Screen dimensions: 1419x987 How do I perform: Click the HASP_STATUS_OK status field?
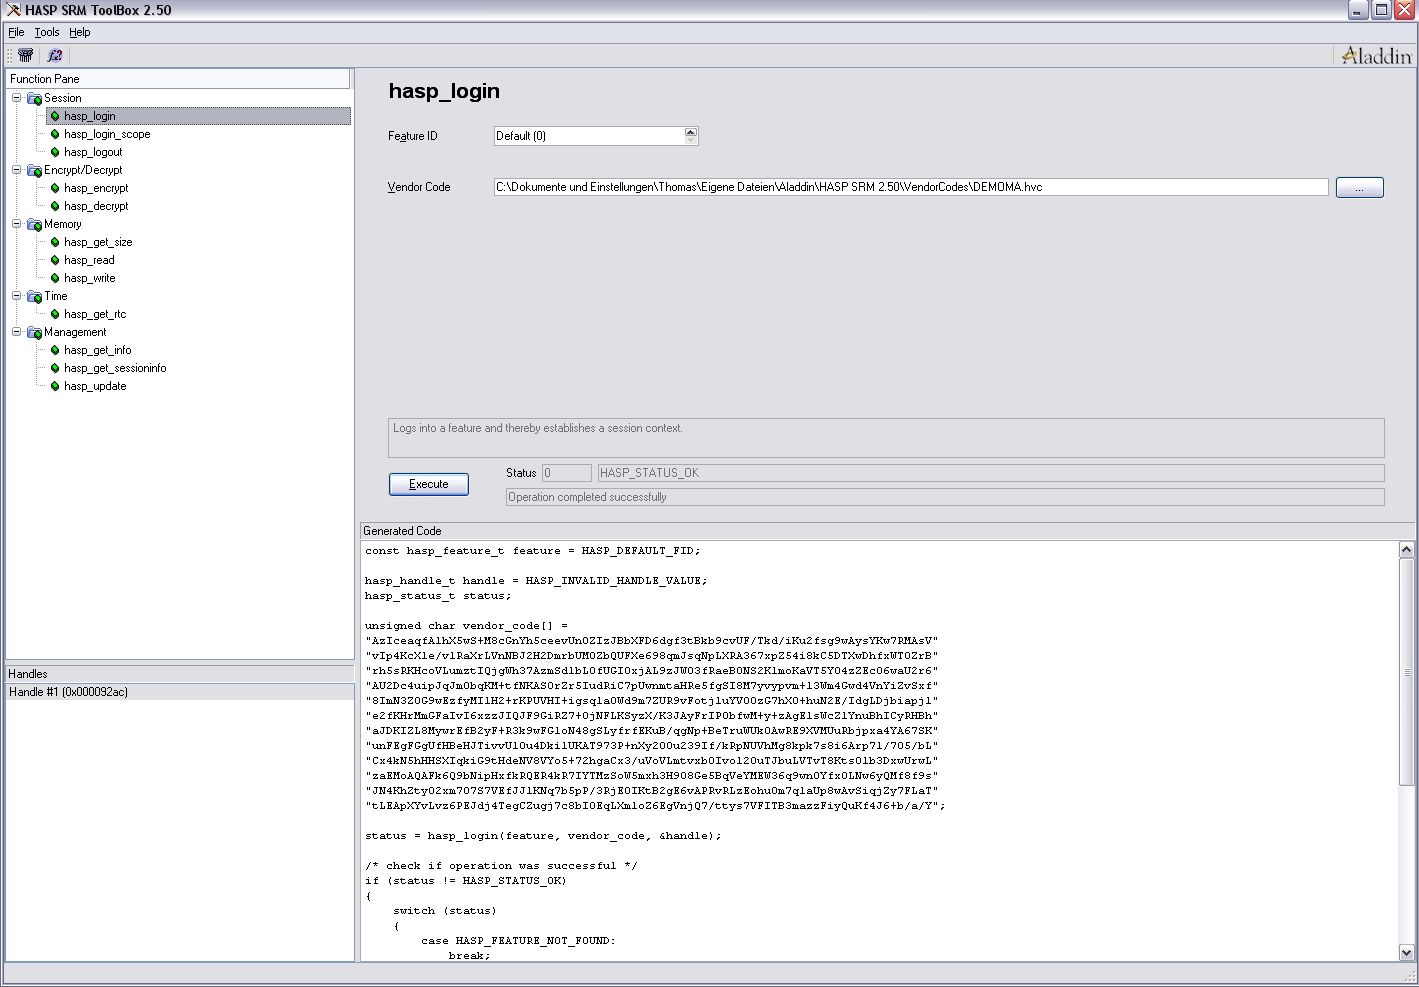[x=991, y=473]
